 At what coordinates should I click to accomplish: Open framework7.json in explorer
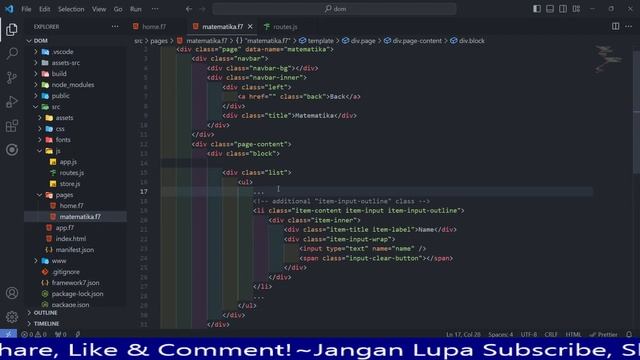click(x=76, y=283)
